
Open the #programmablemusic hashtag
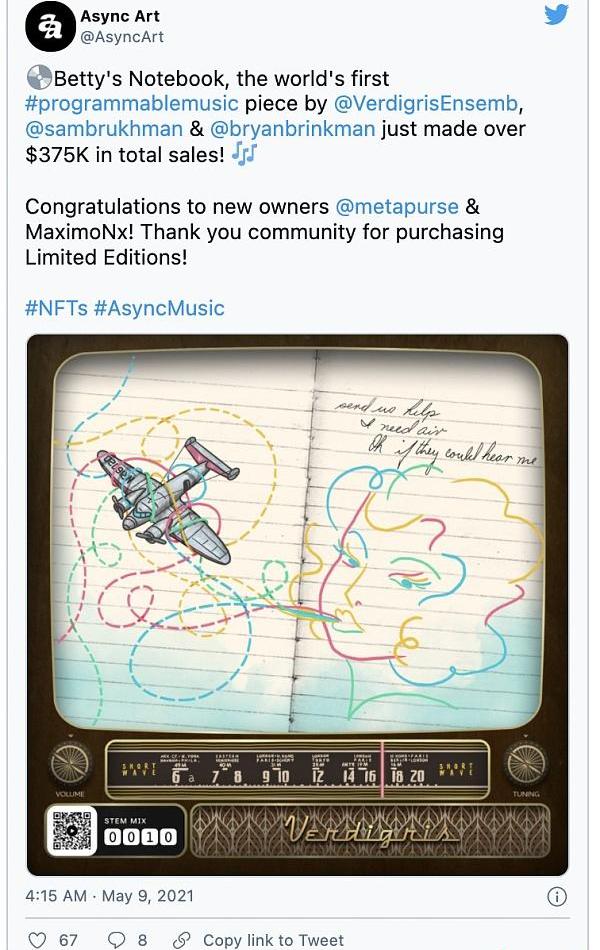click(132, 103)
